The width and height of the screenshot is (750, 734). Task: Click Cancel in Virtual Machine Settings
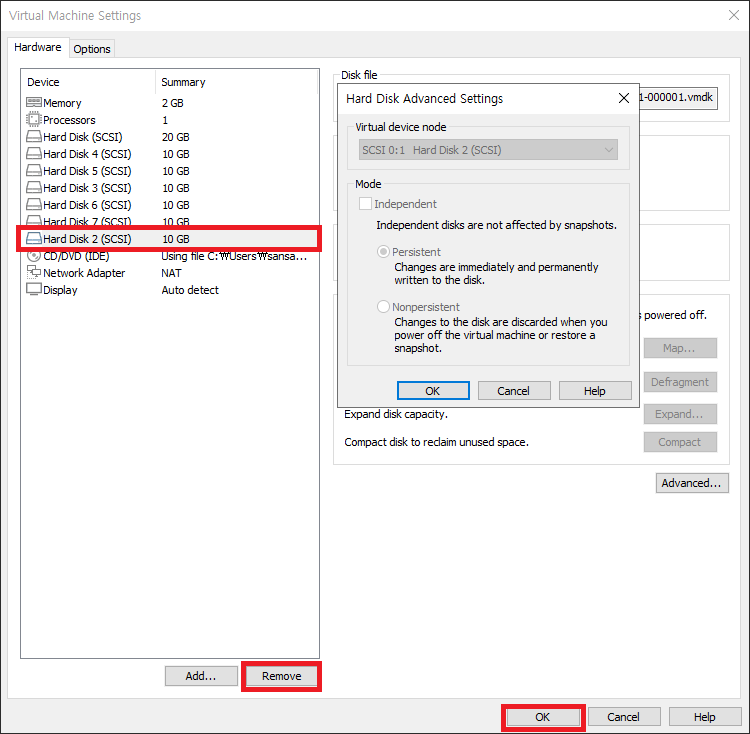pyautogui.click(x=624, y=717)
